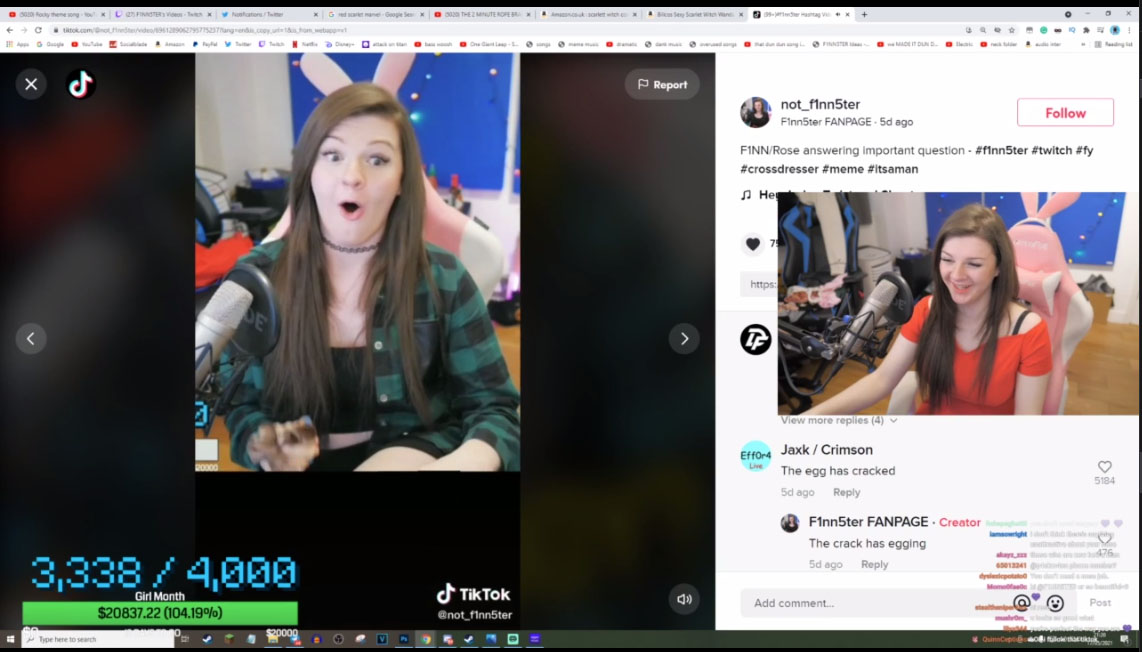Open the #meme hashtag
The width and height of the screenshot is (1142, 652).
843,169
